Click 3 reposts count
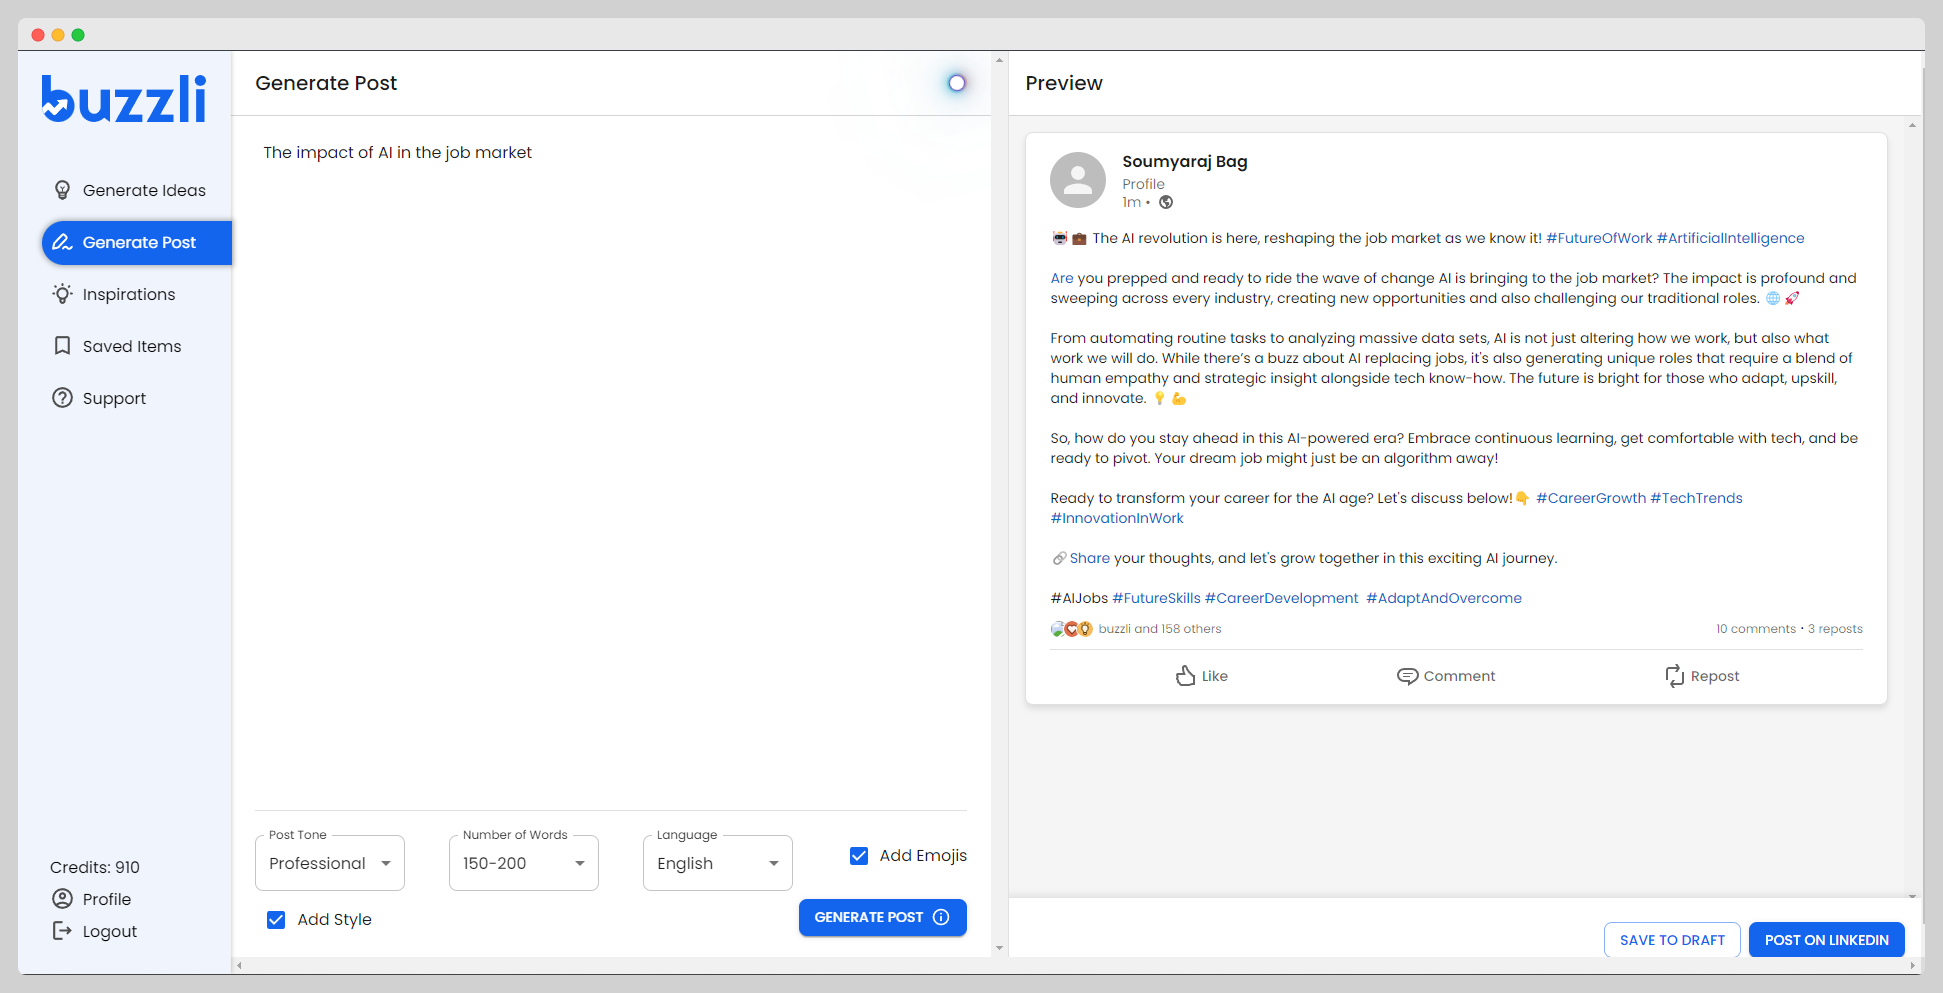 pyautogui.click(x=1835, y=629)
